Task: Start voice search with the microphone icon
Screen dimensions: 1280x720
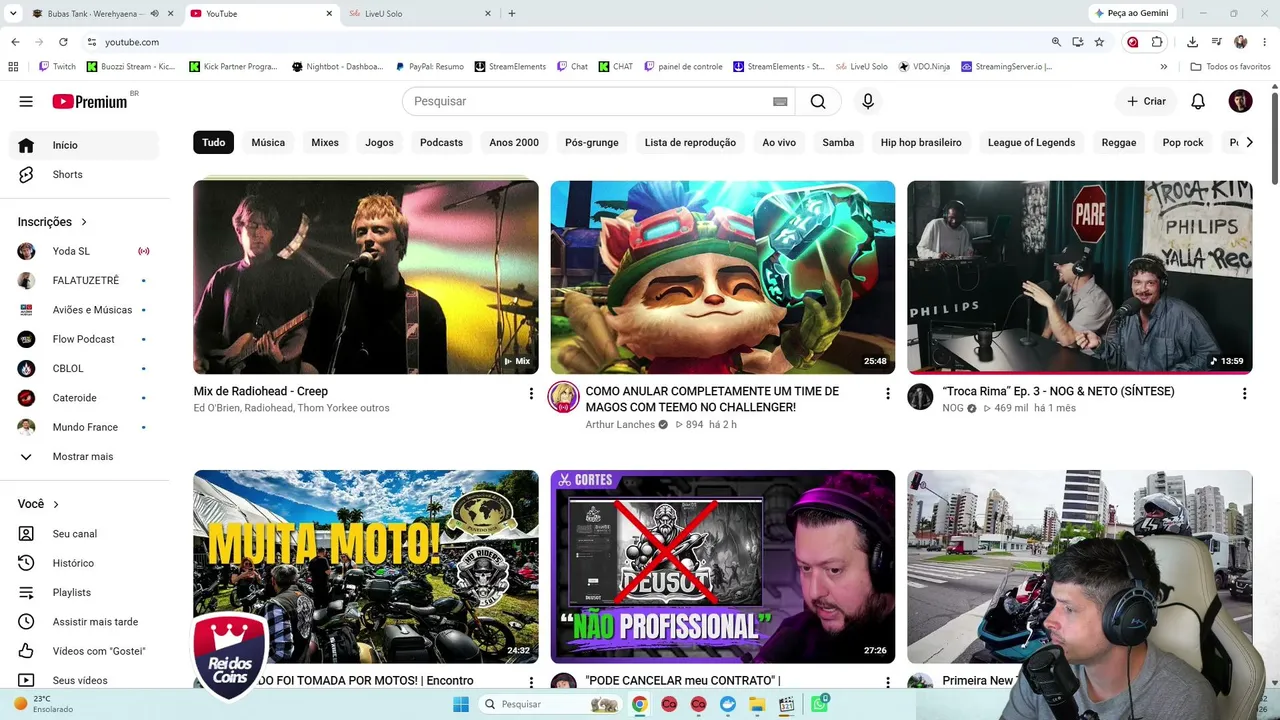Action: point(868,101)
